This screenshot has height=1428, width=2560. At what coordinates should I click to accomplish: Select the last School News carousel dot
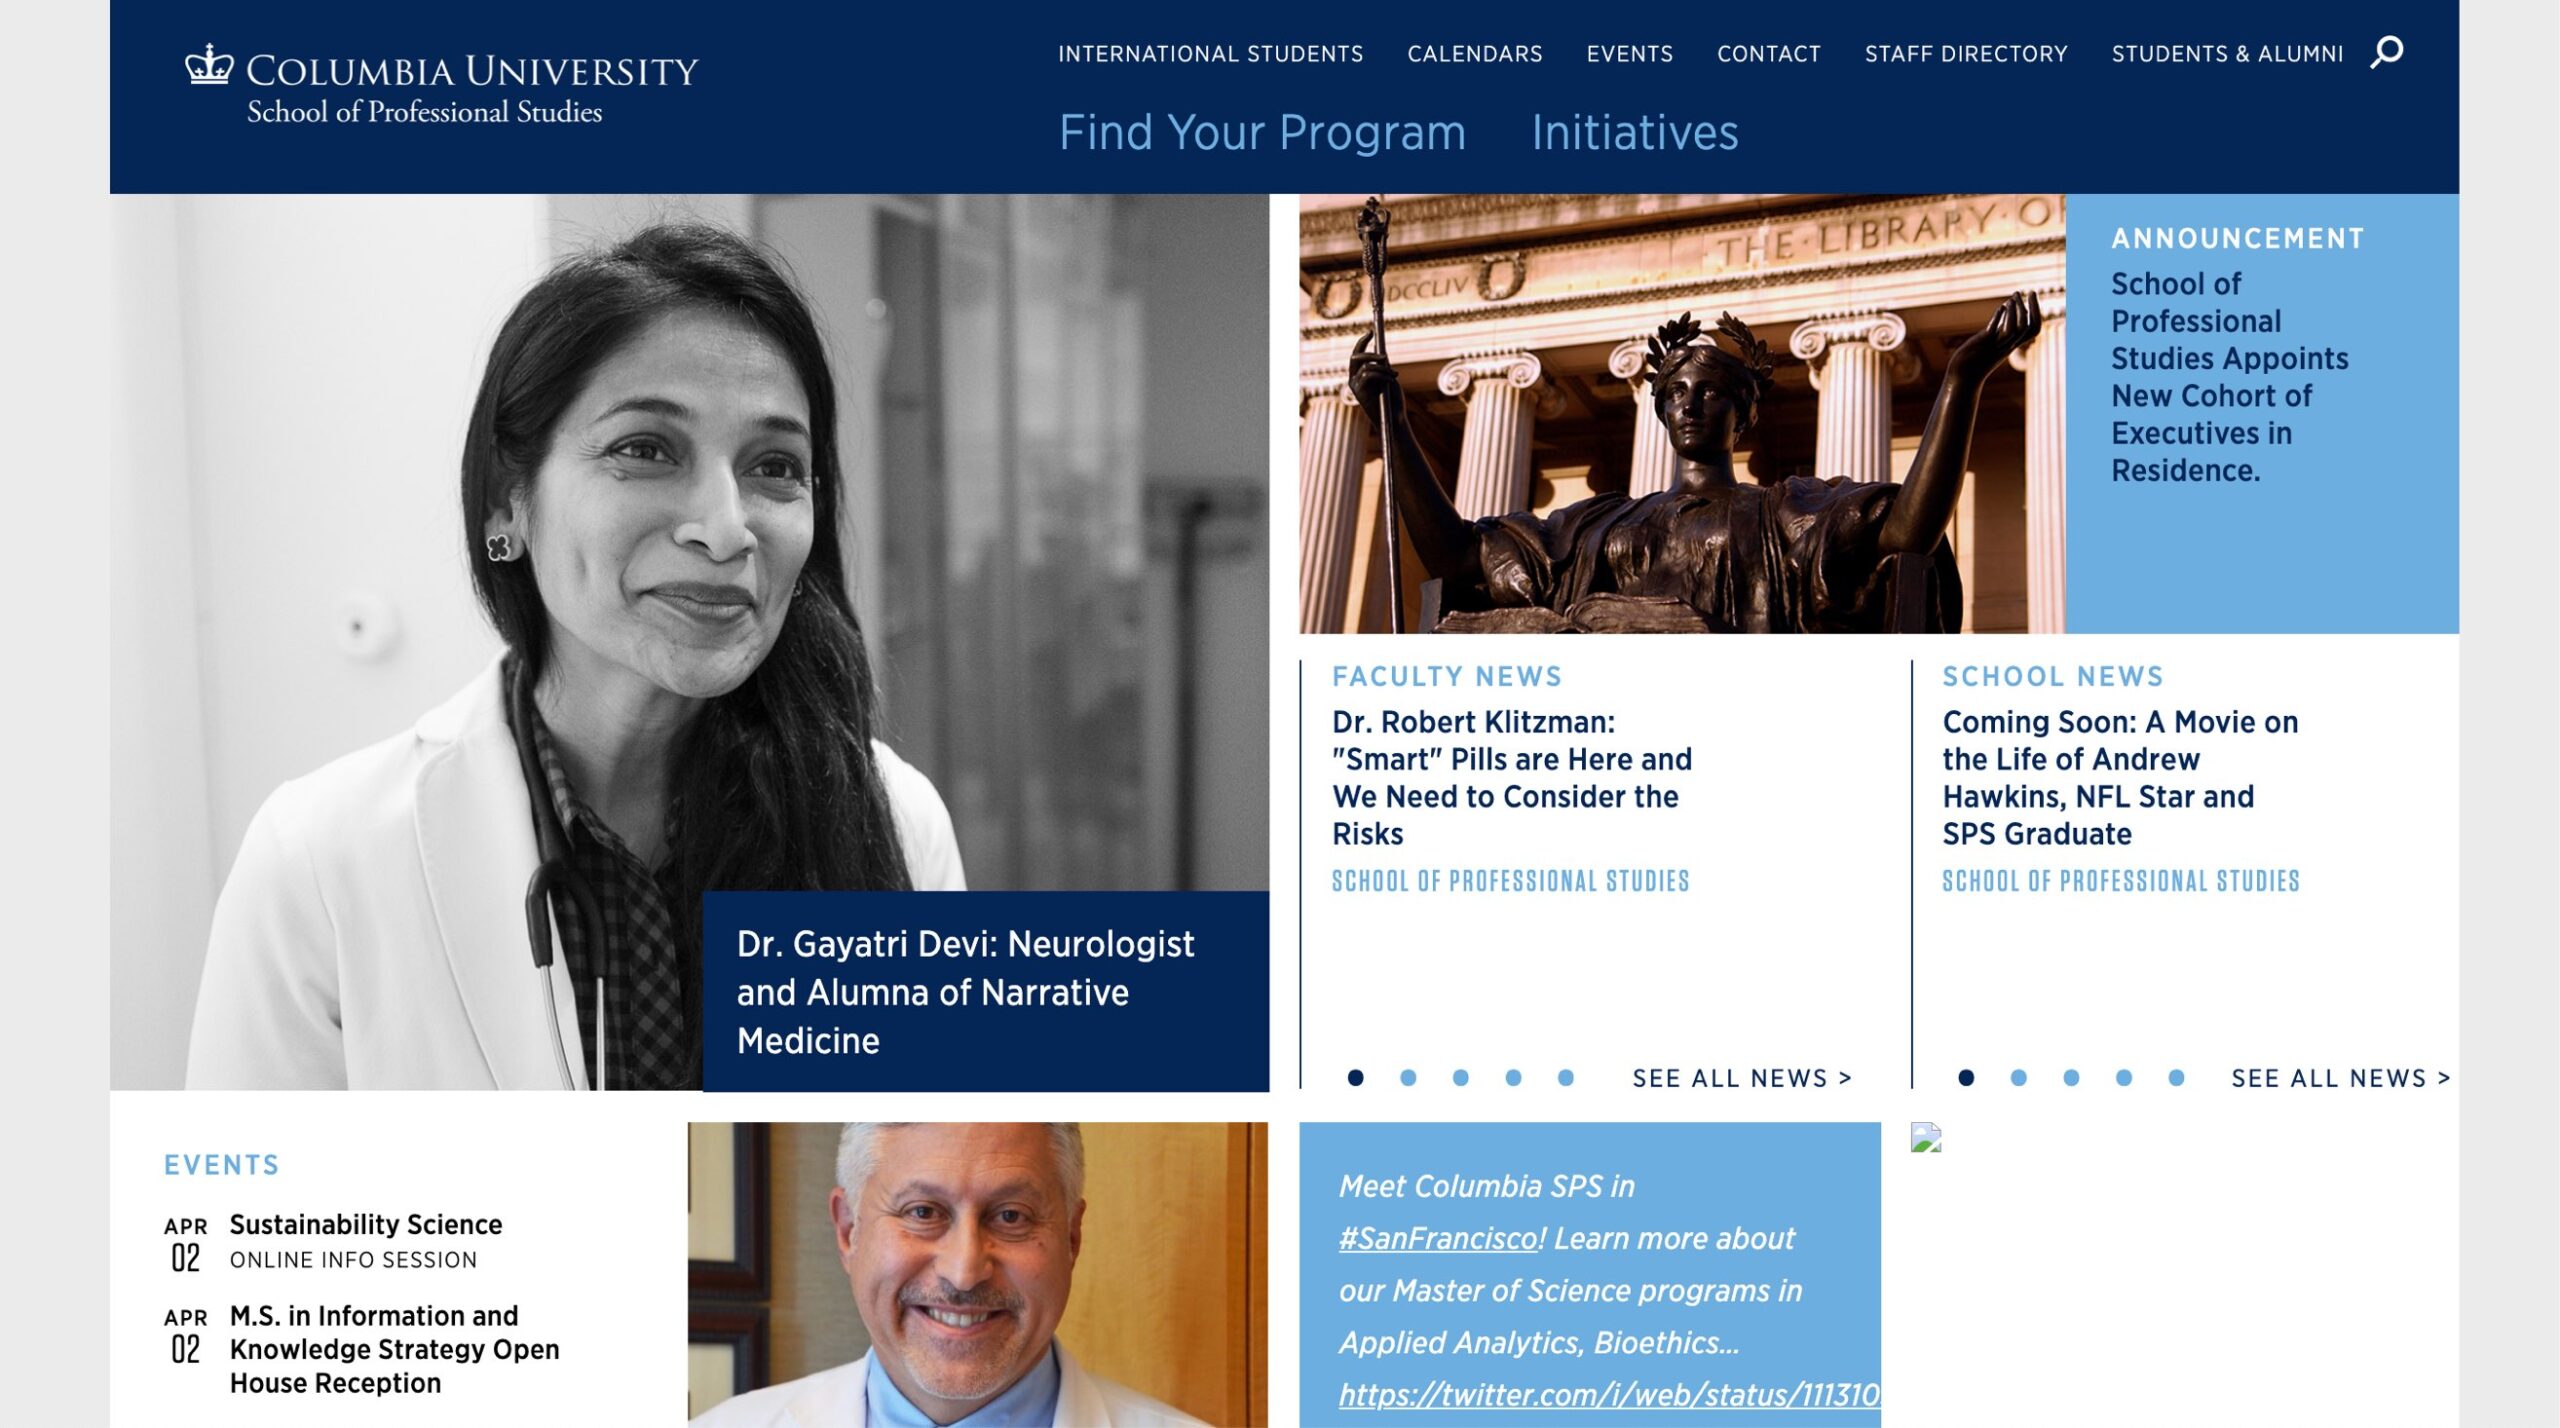pyautogui.click(x=2176, y=1078)
